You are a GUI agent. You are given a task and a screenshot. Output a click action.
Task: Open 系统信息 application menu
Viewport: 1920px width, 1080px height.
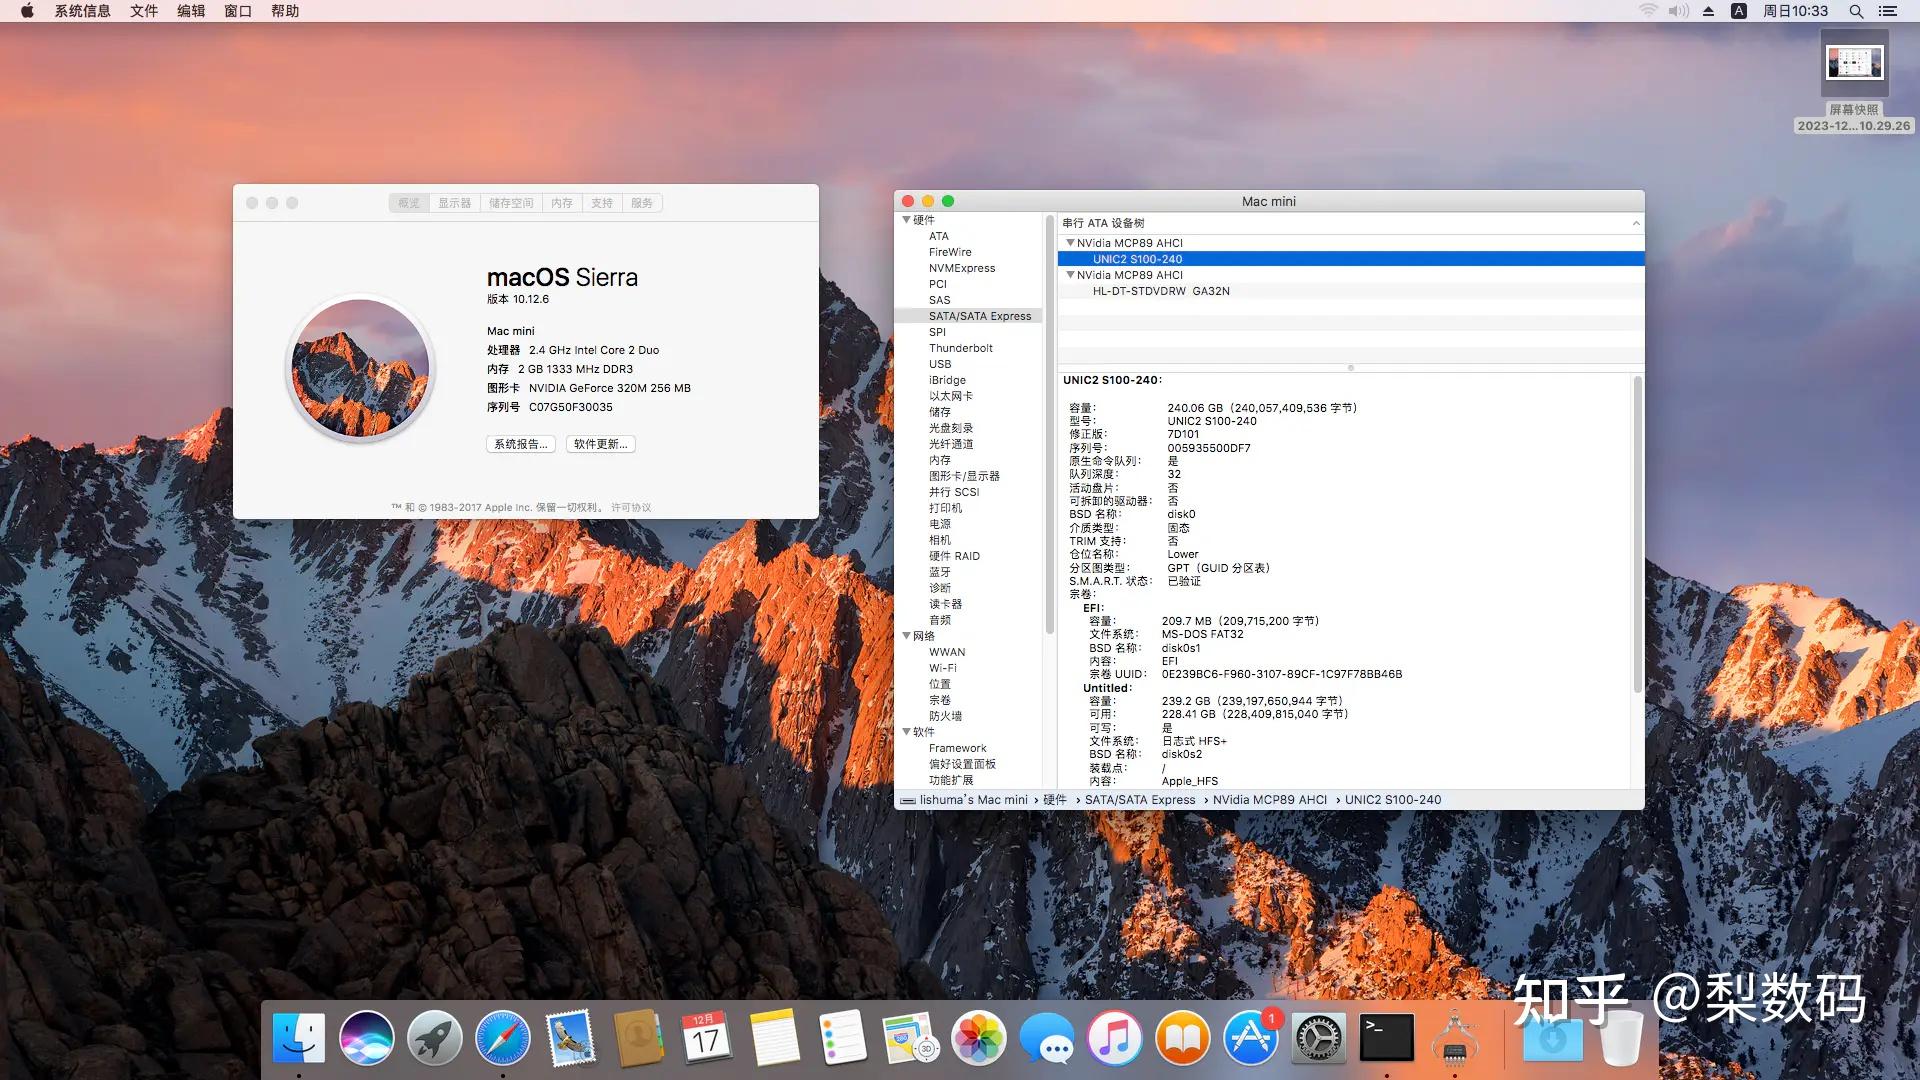83,11
